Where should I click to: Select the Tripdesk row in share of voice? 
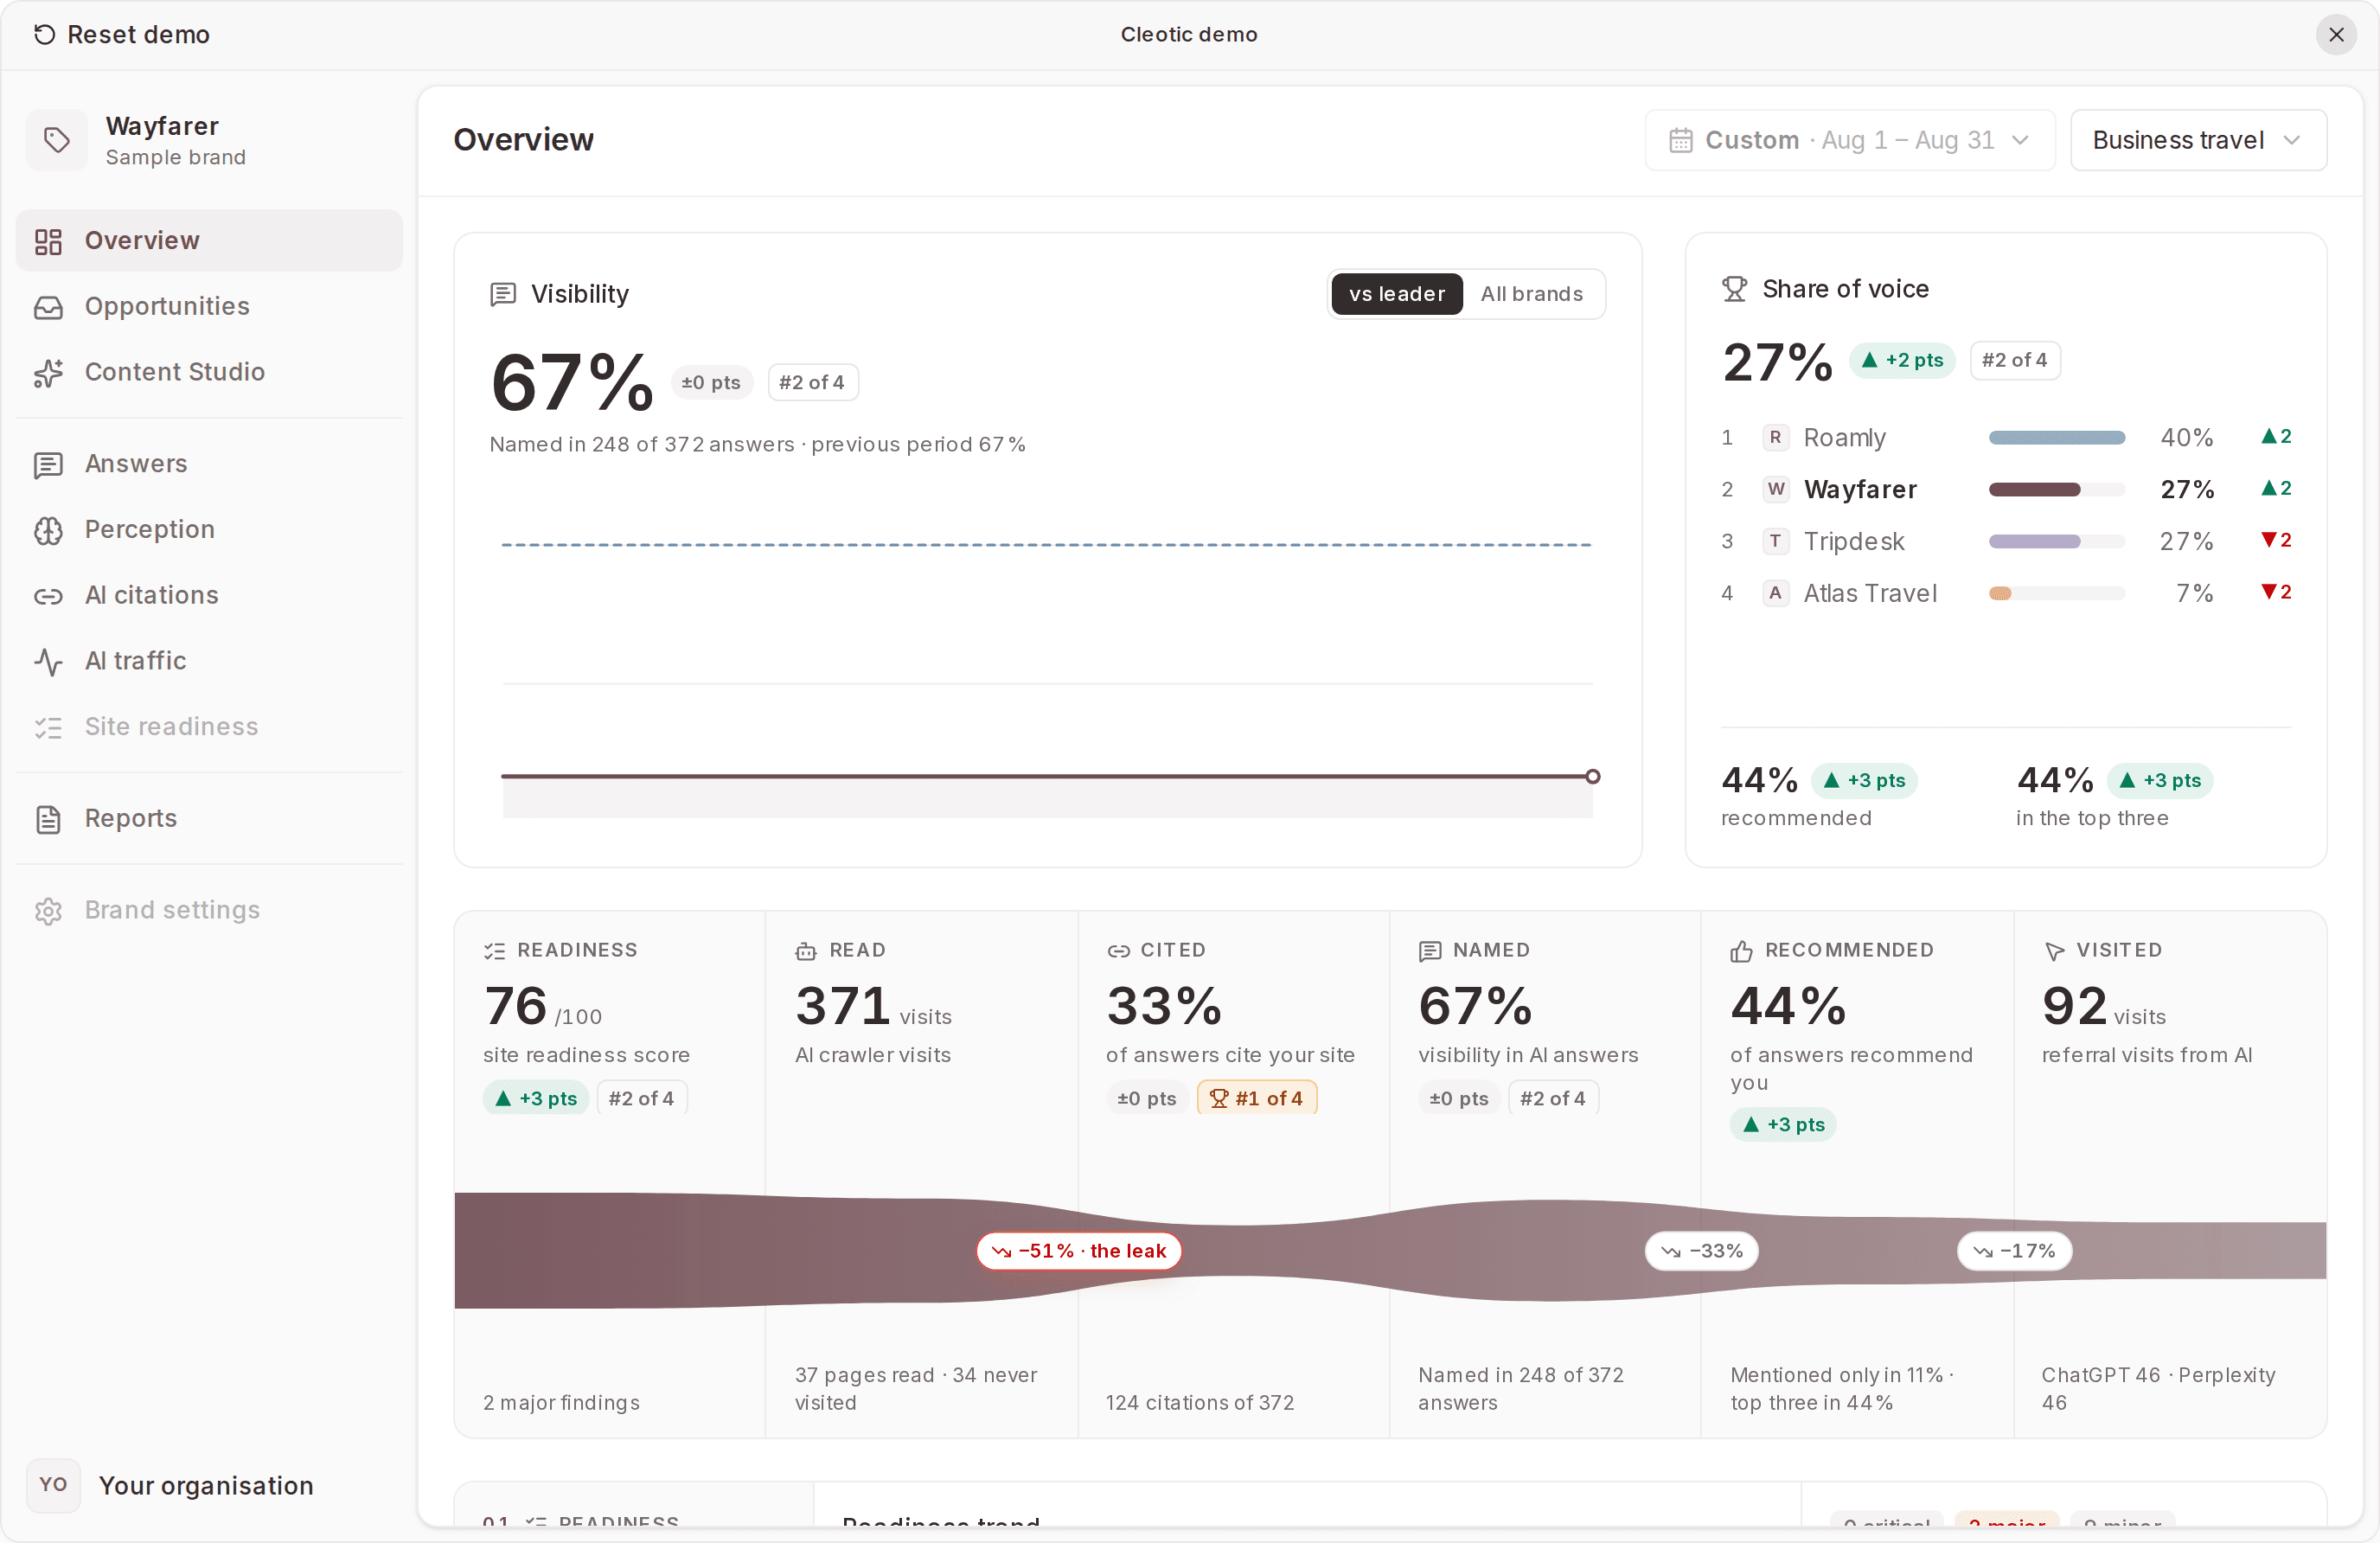click(2005, 542)
